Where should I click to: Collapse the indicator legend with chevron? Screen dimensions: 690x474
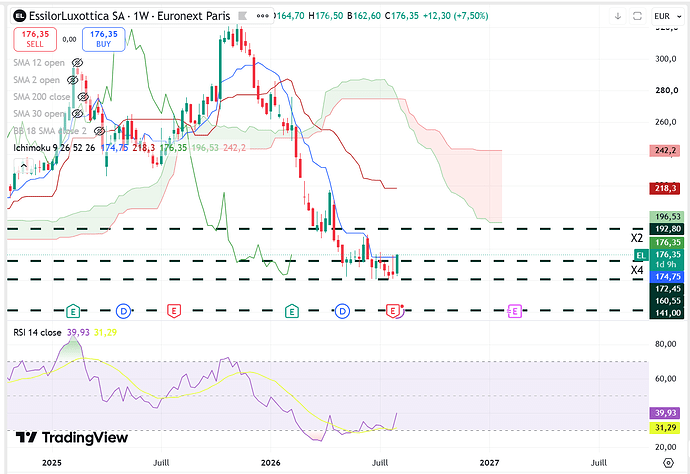click(x=24, y=166)
